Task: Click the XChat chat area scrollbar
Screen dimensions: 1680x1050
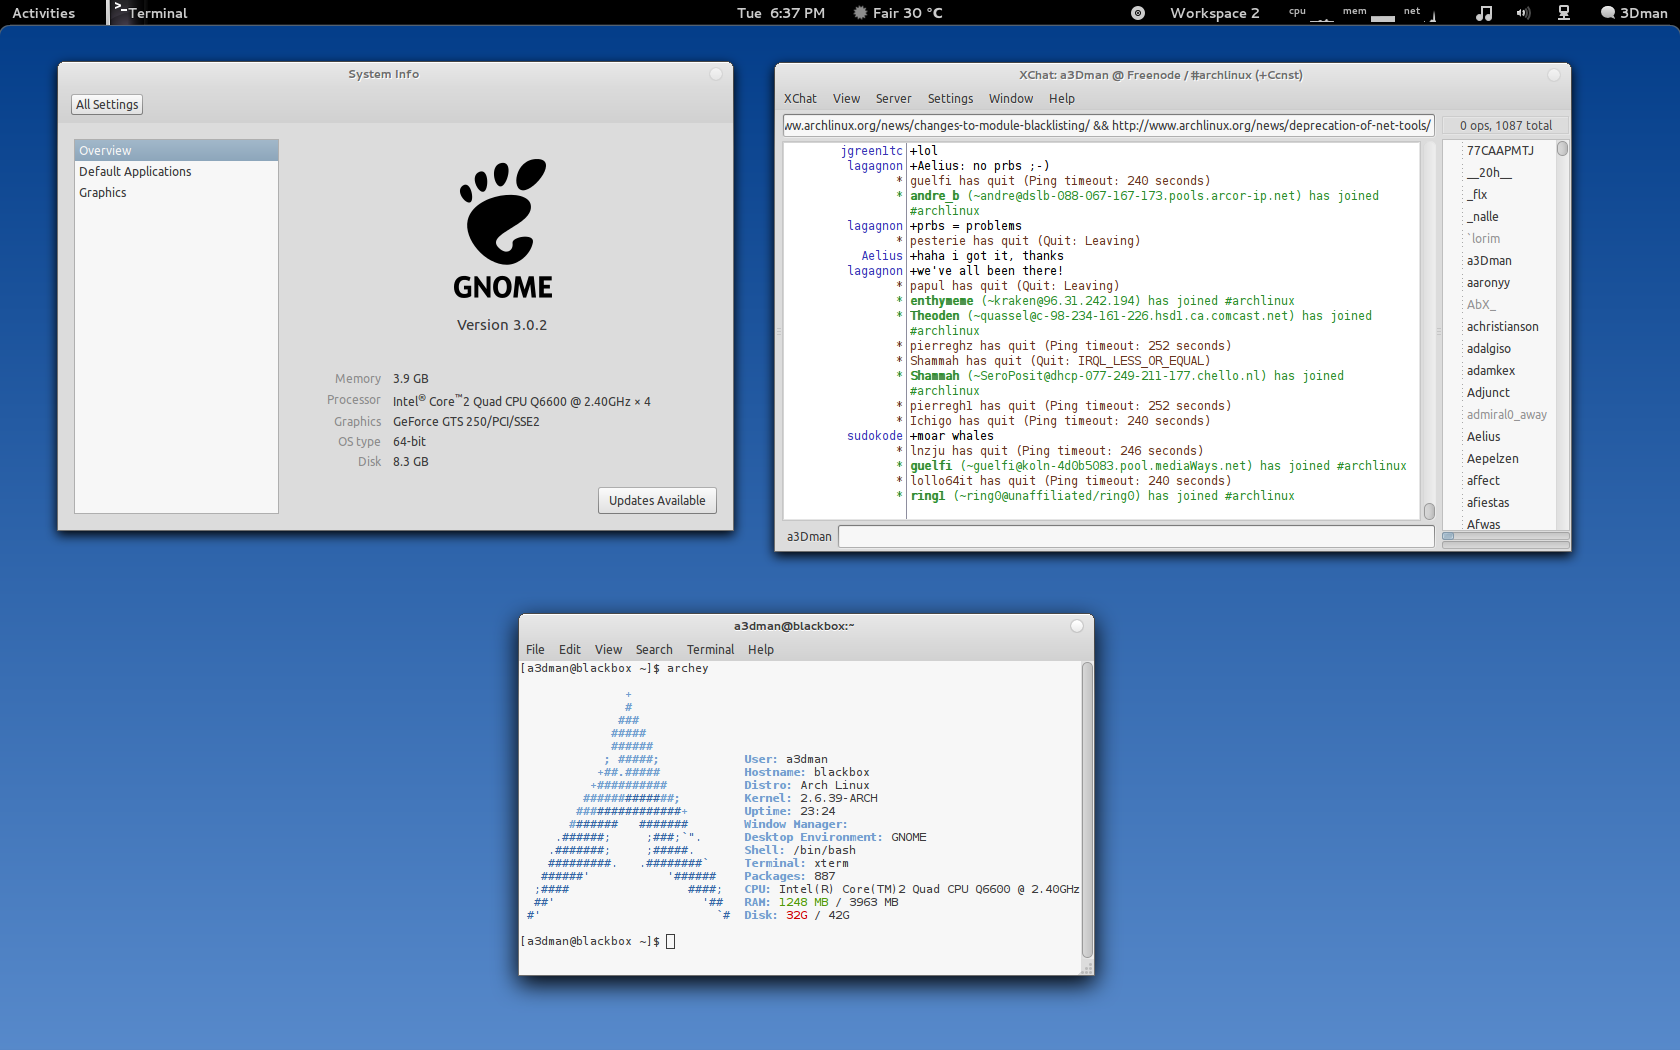Action: (x=1429, y=330)
